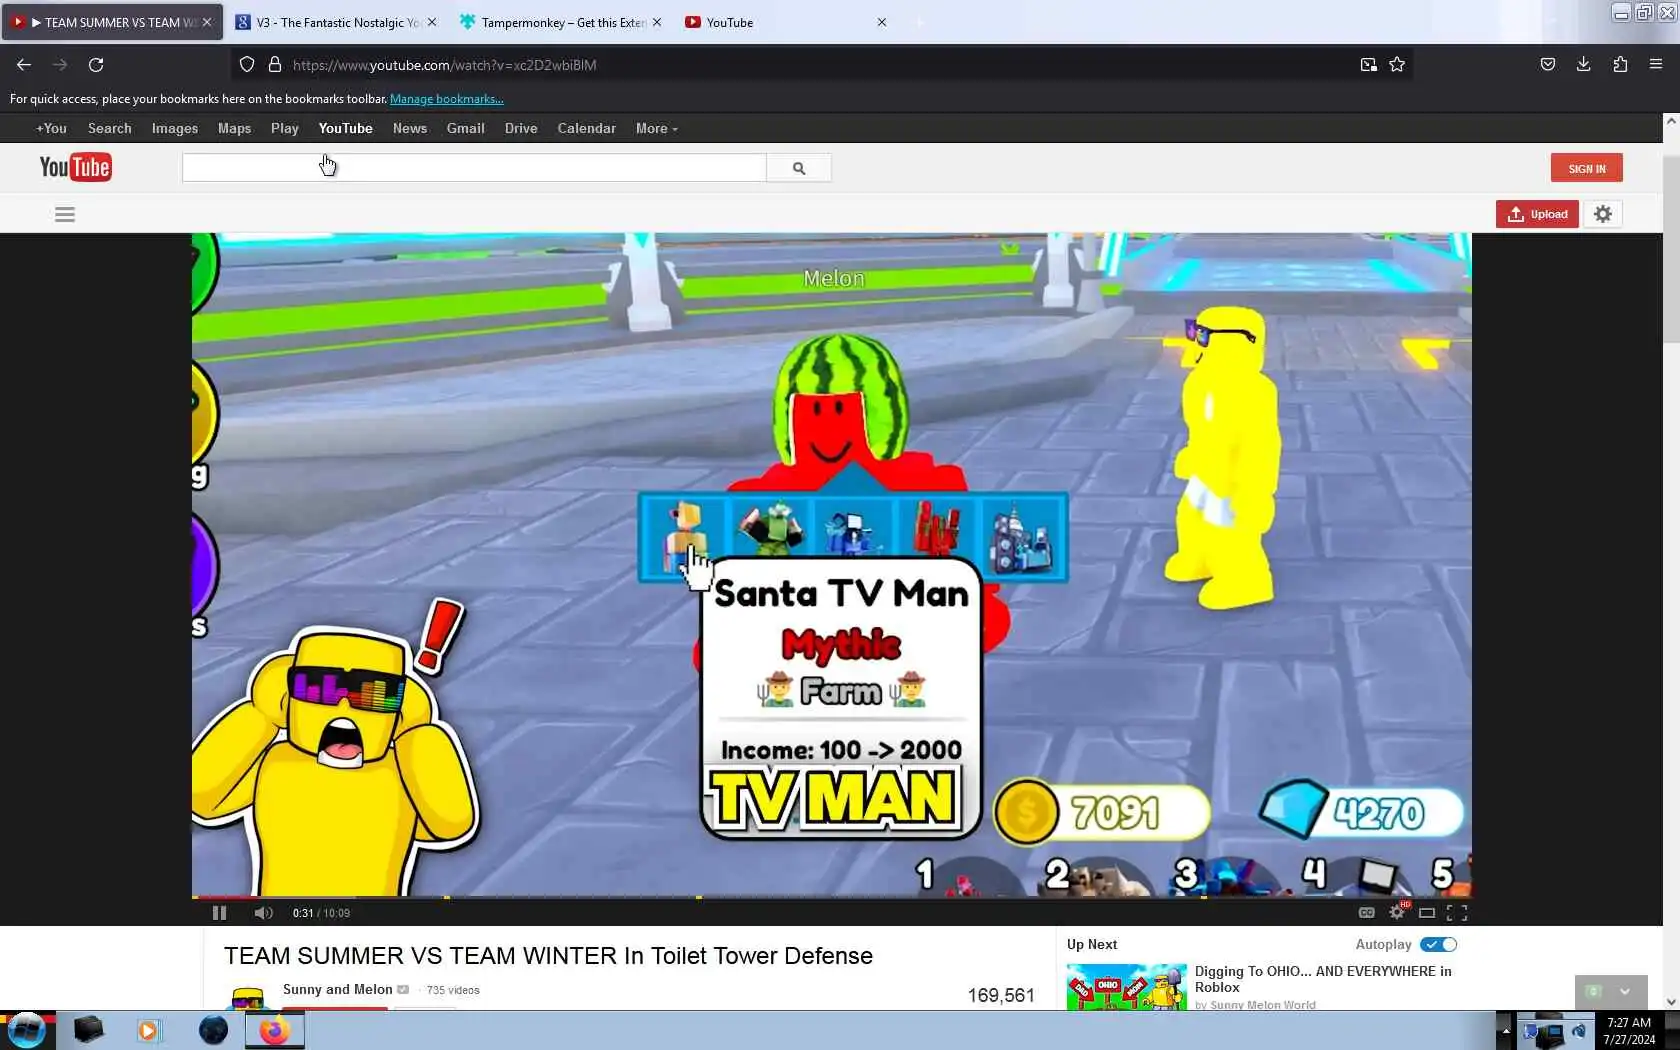This screenshot has width=1680, height=1050.
Task: Open Maps in the Google bar
Action: point(234,128)
